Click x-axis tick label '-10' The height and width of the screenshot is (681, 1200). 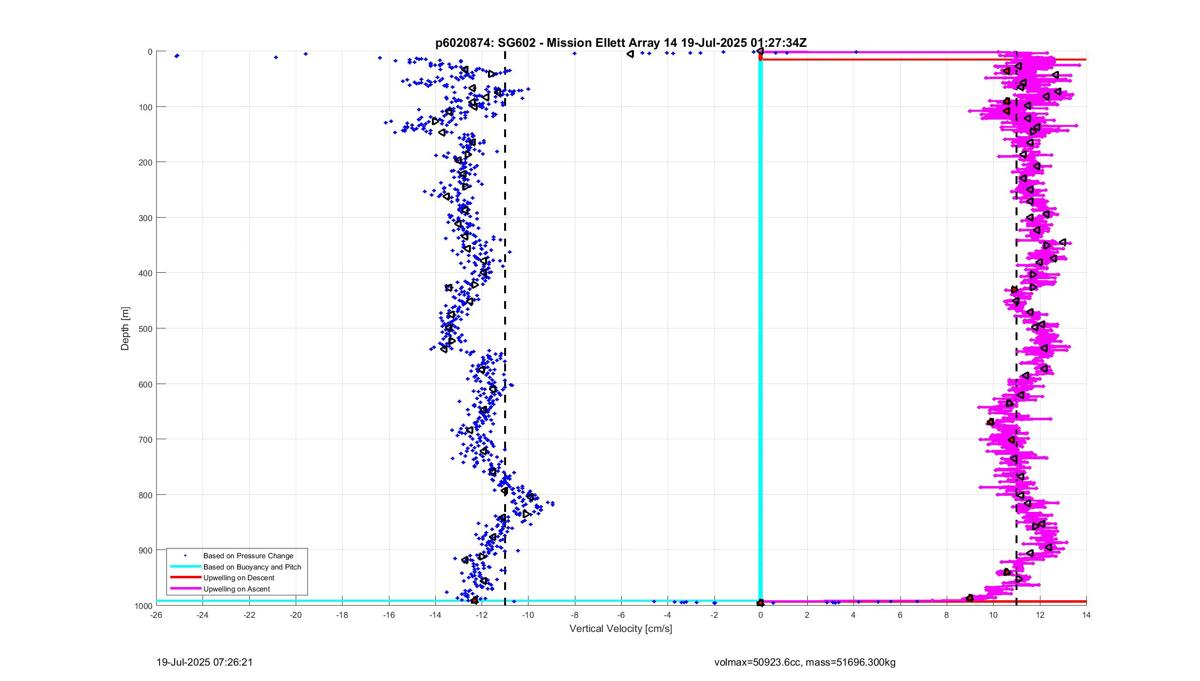(x=528, y=615)
